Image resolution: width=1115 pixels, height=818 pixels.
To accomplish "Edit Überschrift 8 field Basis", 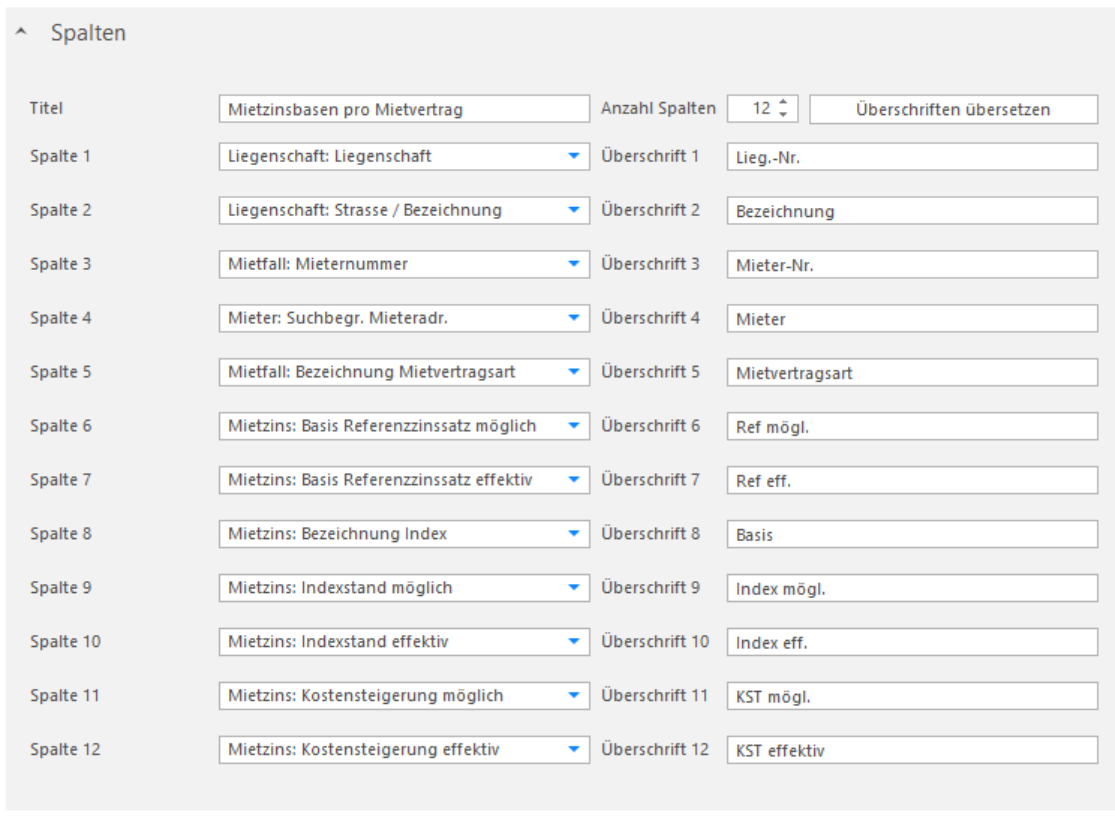I will [912, 535].
